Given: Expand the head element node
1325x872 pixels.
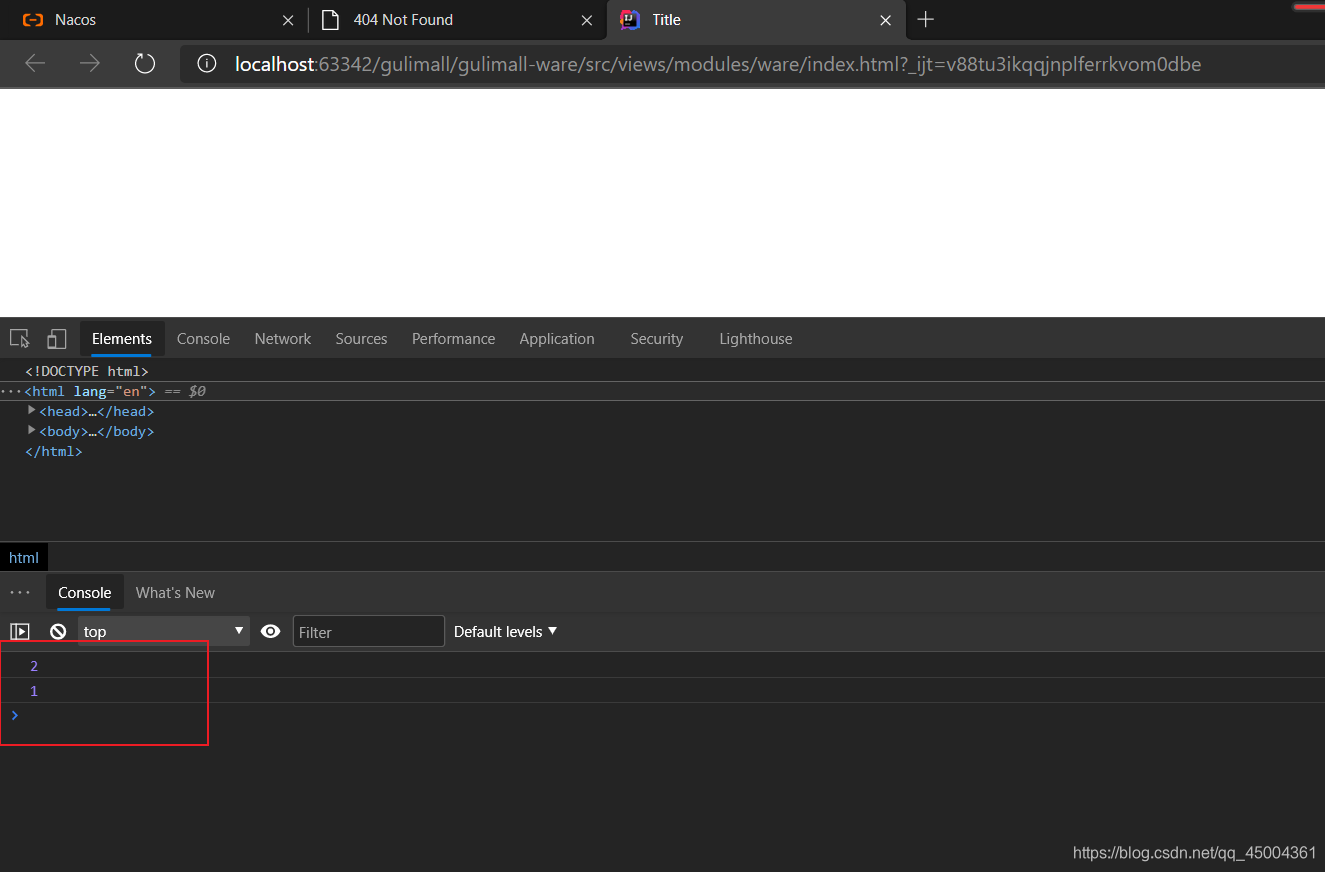Looking at the screenshot, I should click(32, 410).
